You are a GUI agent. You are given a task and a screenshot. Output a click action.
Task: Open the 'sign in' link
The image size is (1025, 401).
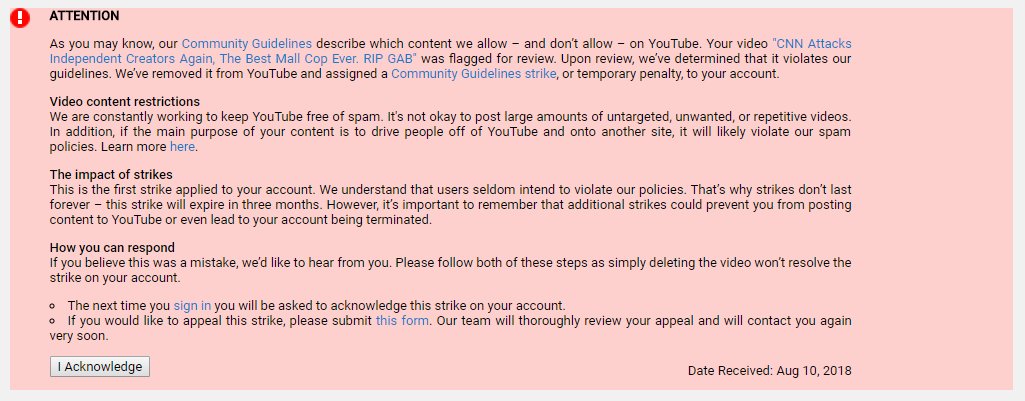[192, 305]
